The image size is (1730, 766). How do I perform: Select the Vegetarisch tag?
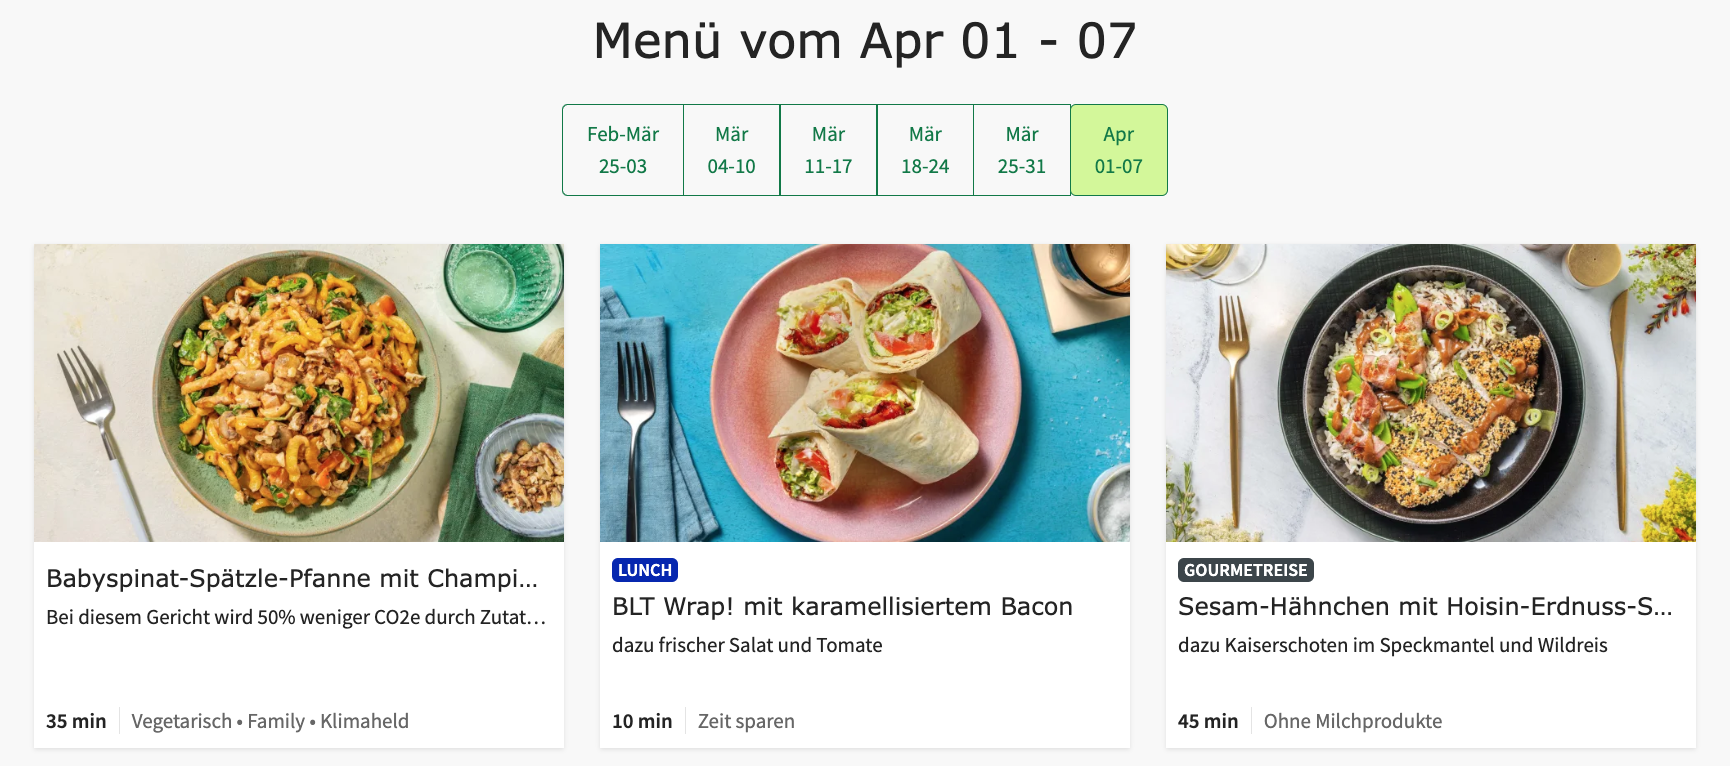click(x=180, y=720)
